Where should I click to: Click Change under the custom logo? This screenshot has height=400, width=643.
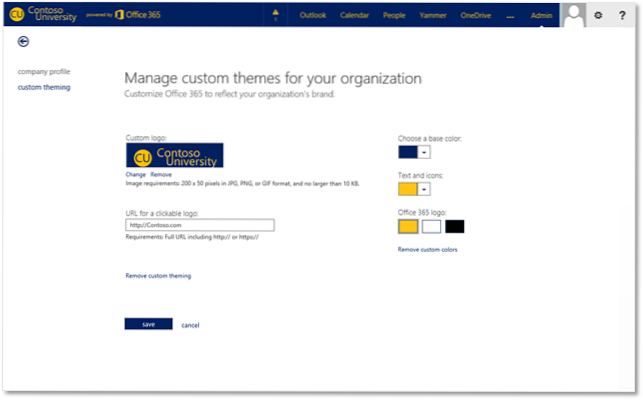tap(136, 174)
